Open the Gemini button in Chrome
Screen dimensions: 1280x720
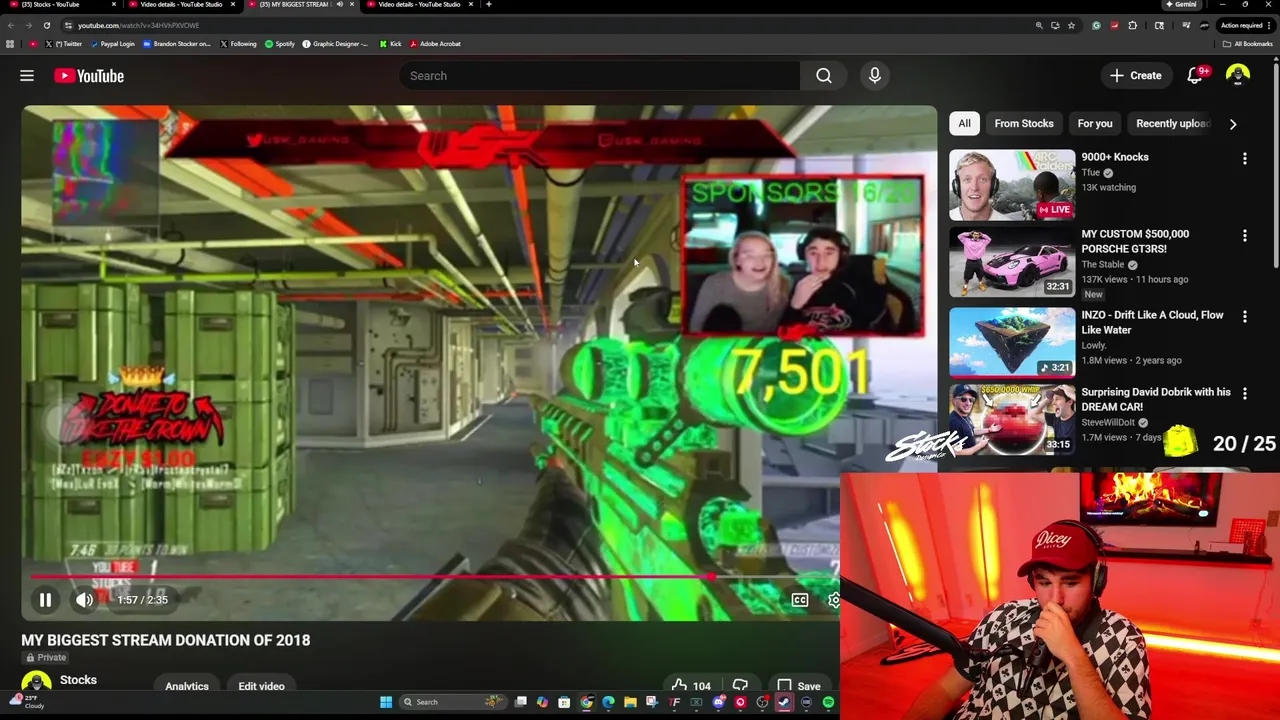tap(1181, 5)
